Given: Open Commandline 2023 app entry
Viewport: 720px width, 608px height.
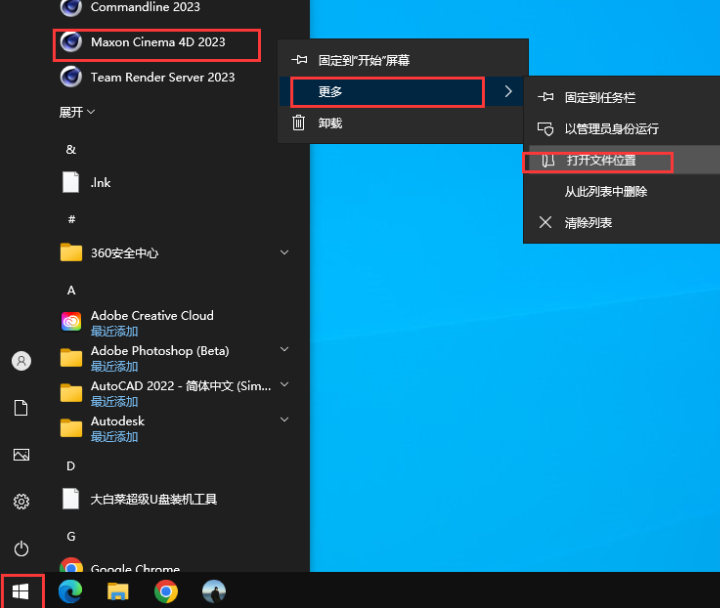Looking at the screenshot, I should [x=145, y=8].
